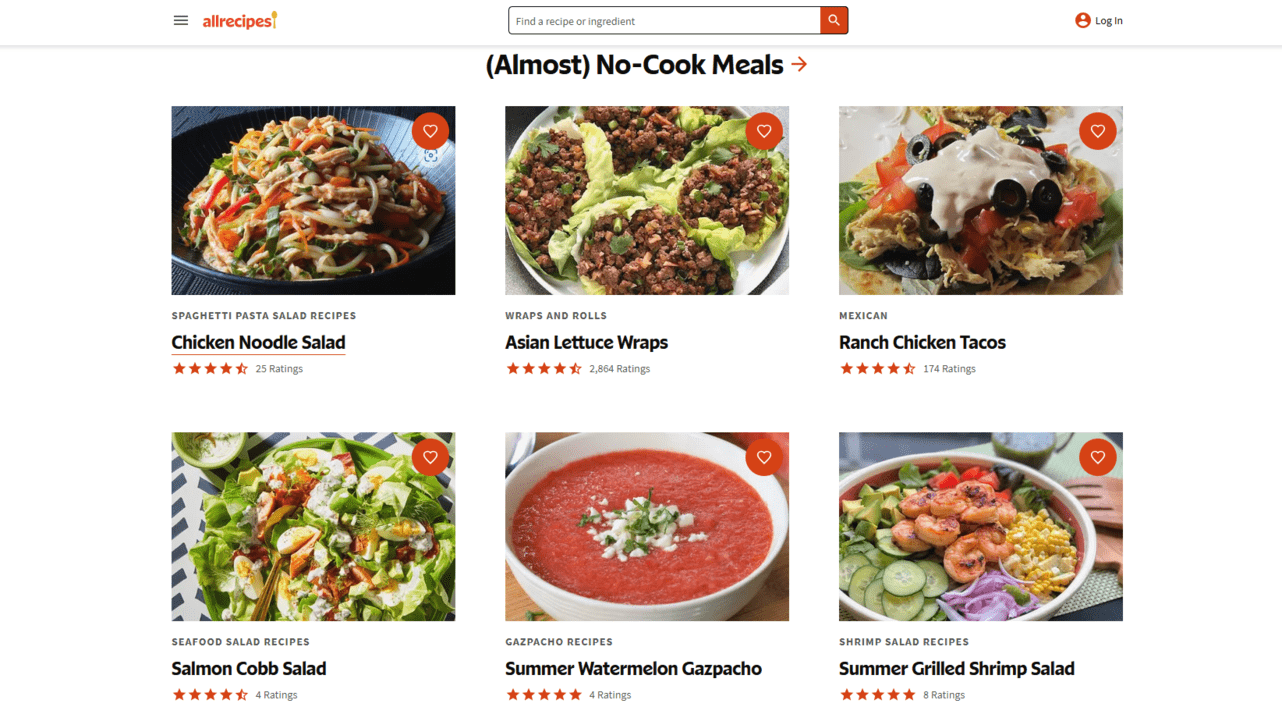
Task: Open the Summer Grilled Shrimp Salad title
Action: tap(956, 668)
